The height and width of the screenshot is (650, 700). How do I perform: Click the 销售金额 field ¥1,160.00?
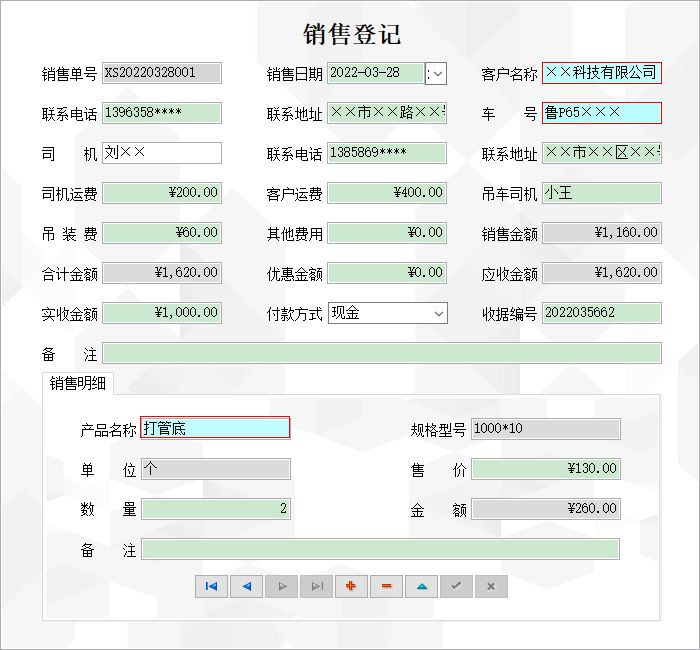click(x=602, y=233)
